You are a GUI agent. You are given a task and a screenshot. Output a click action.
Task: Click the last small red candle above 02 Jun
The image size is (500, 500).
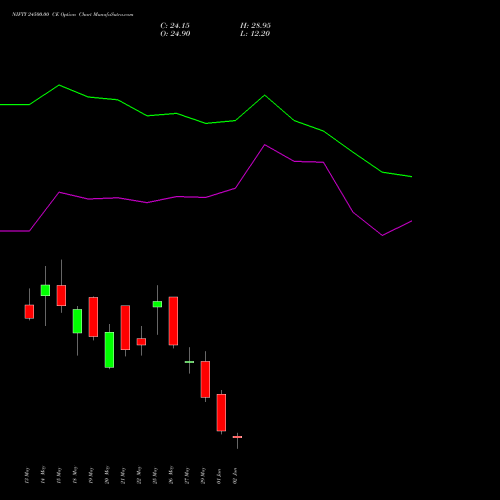coord(237,437)
